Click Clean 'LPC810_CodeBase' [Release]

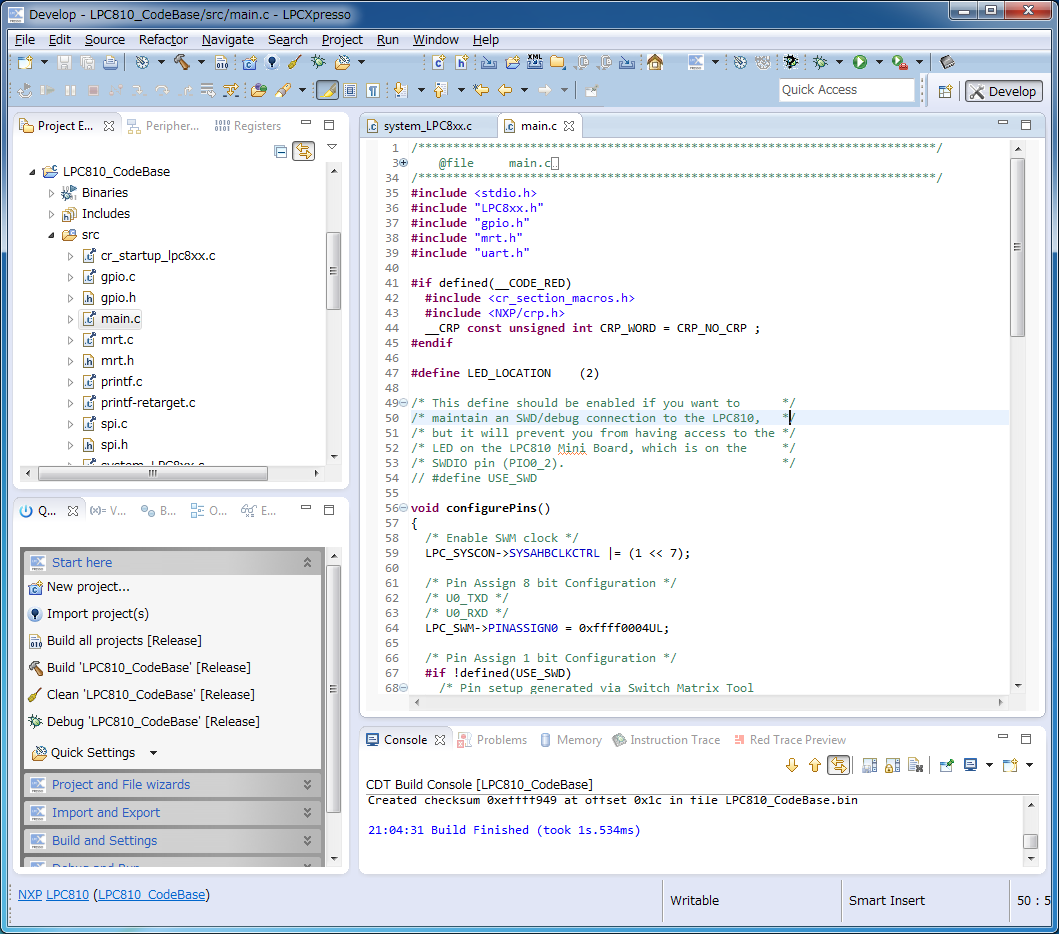pos(151,695)
